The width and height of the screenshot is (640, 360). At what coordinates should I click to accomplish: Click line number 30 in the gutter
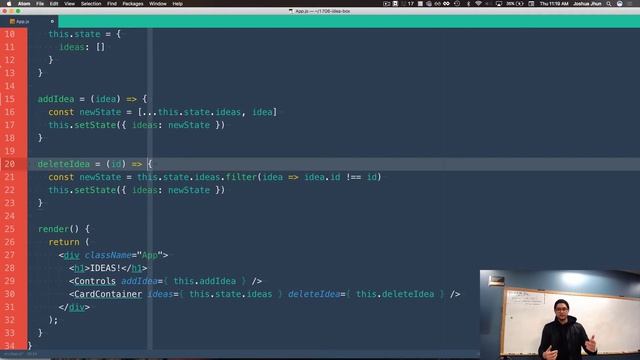point(10,294)
